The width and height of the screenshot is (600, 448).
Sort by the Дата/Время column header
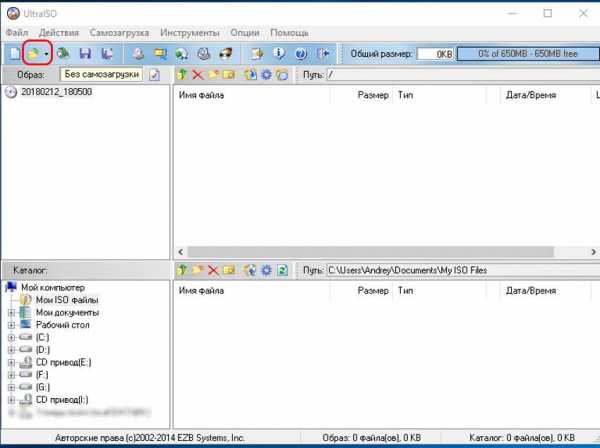[x=530, y=96]
